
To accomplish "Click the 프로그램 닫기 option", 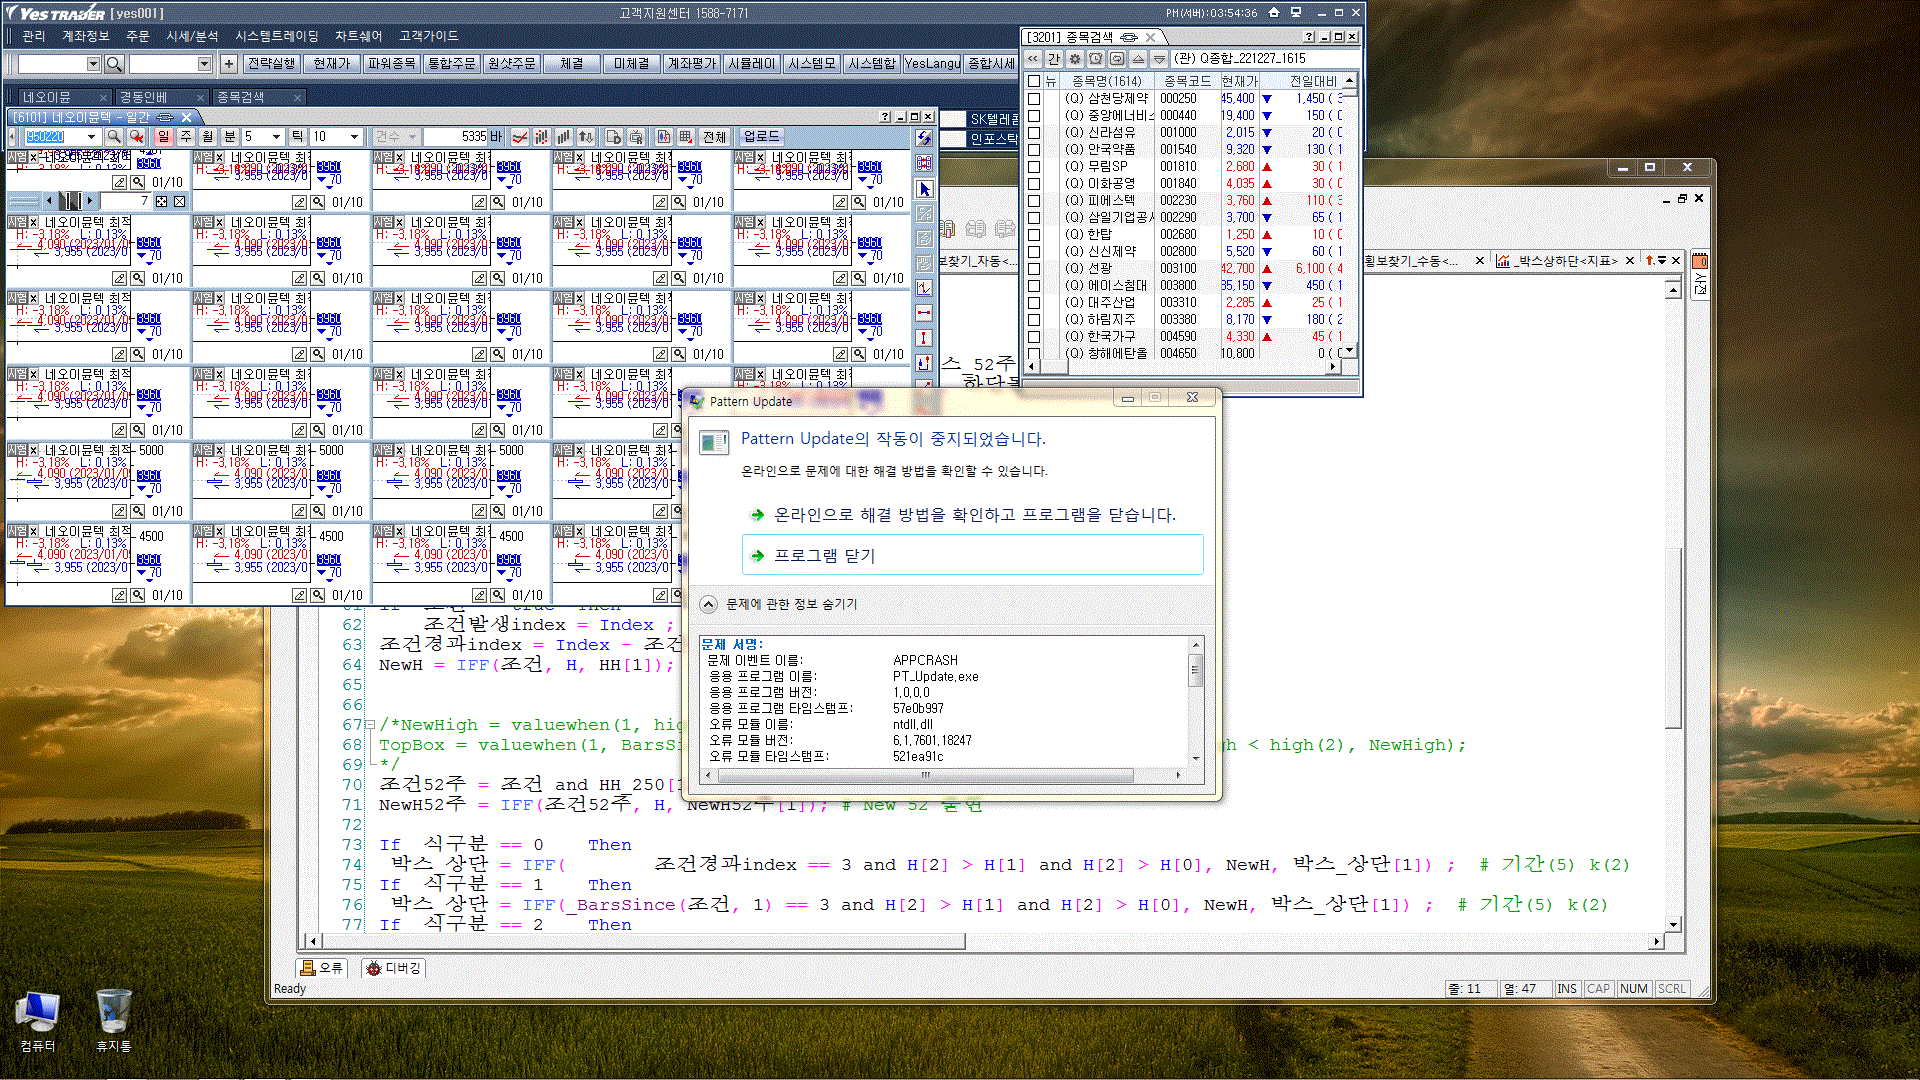I will coord(824,556).
